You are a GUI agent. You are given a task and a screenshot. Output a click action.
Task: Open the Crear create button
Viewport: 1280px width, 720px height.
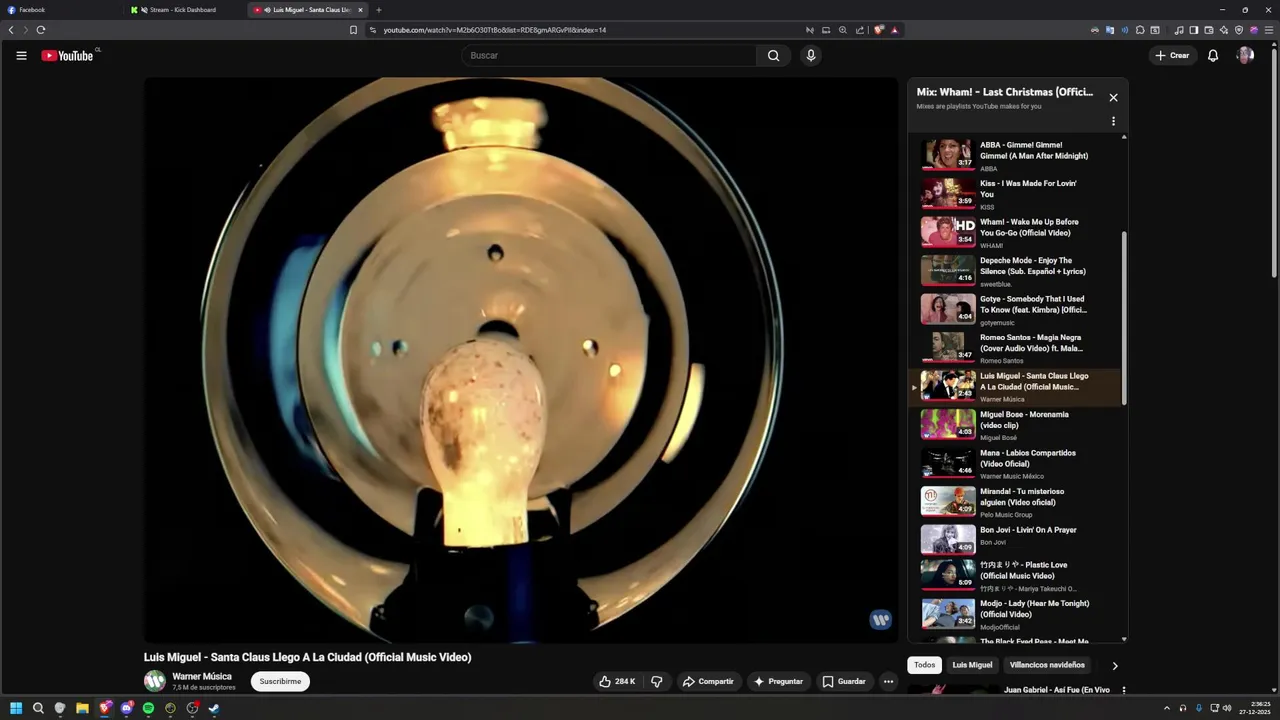(x=1172, y=55)
